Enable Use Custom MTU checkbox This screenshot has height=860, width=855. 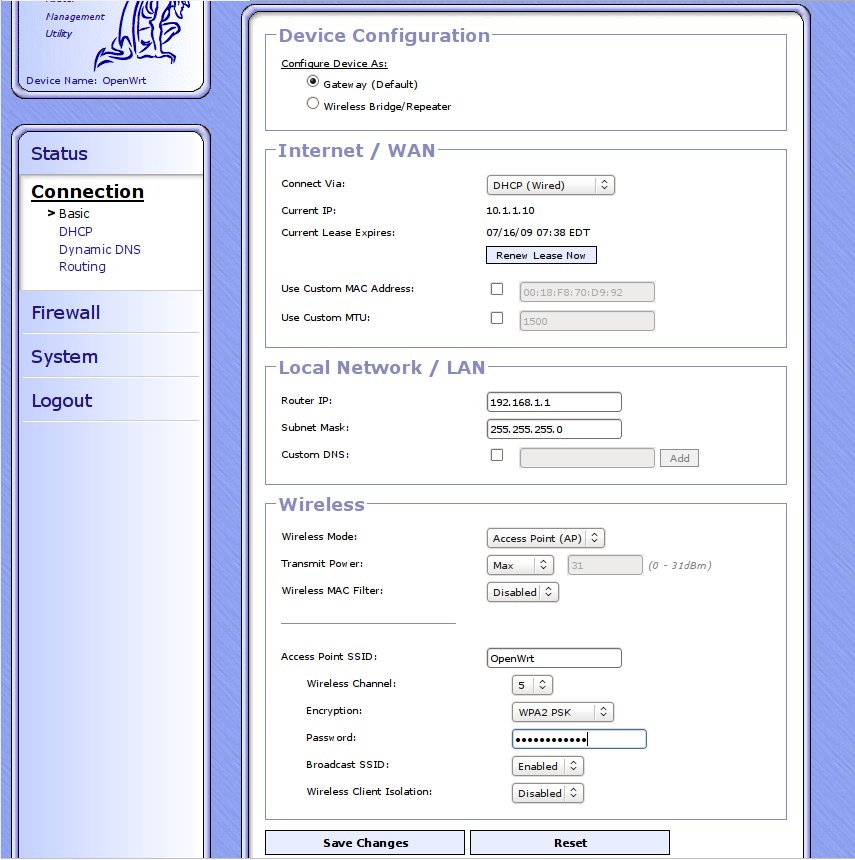coord(497,318)
